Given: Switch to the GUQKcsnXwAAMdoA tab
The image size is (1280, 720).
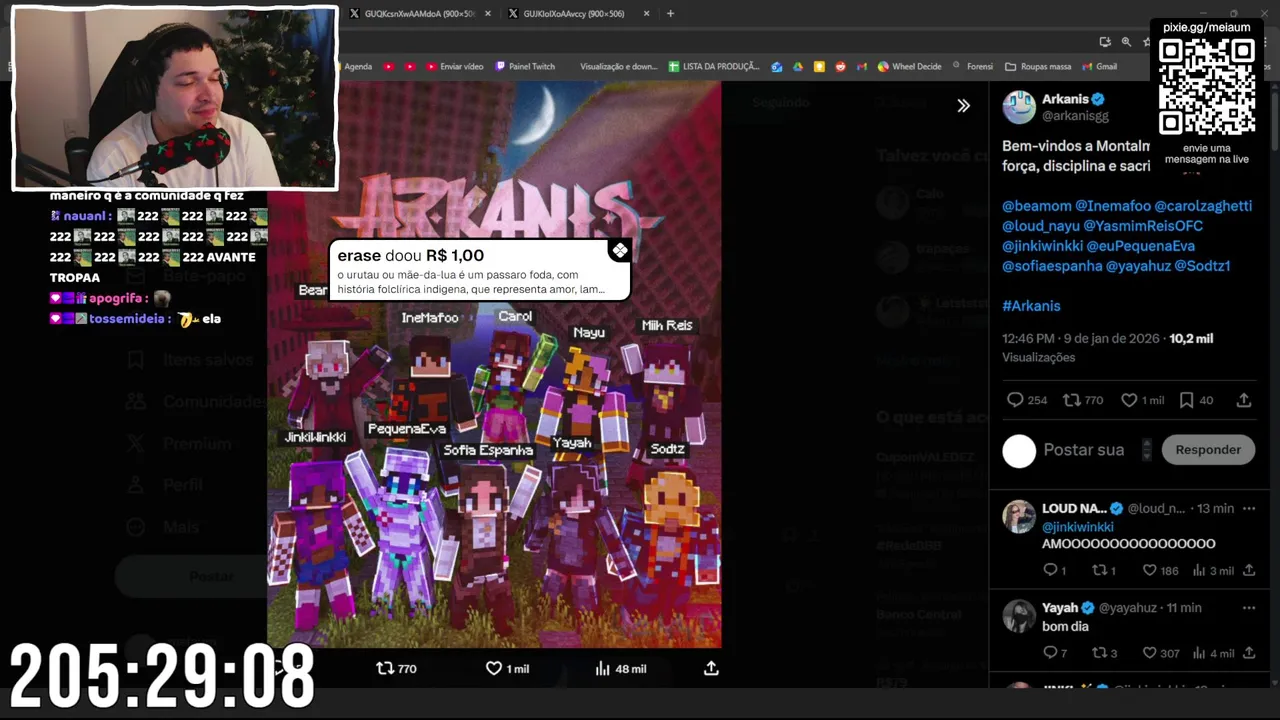Looking at the screenshot, I should coord(419,13).
